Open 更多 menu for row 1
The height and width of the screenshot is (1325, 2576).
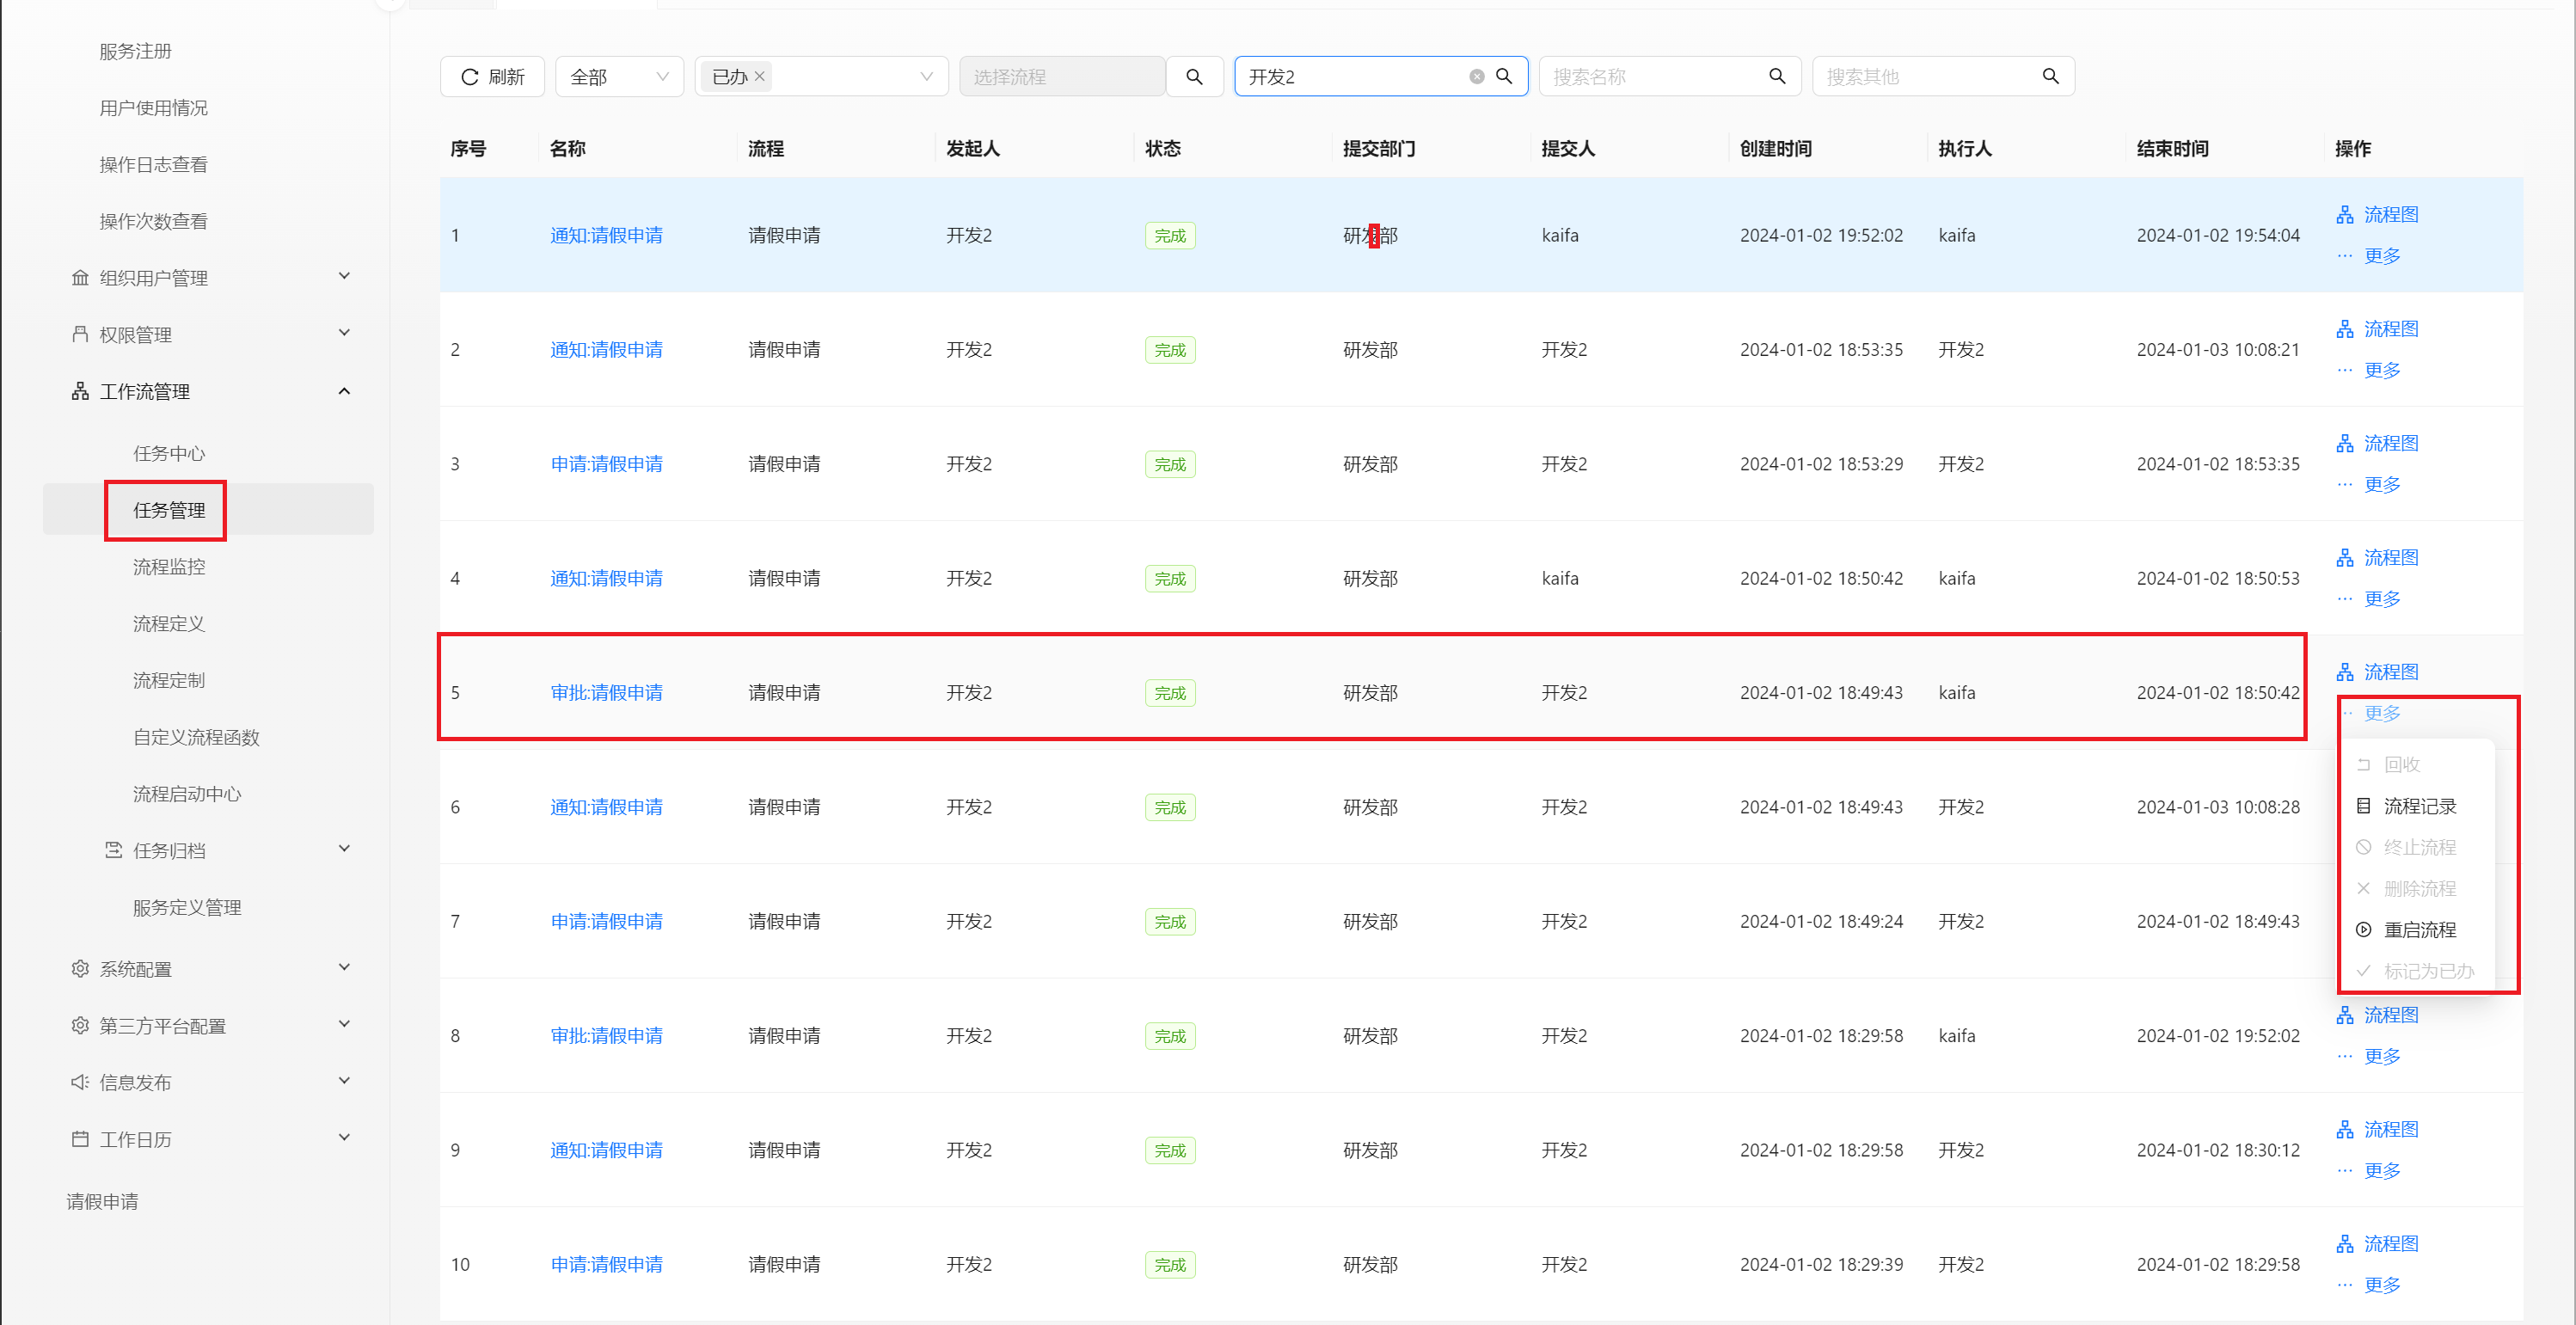[2369, 256]
